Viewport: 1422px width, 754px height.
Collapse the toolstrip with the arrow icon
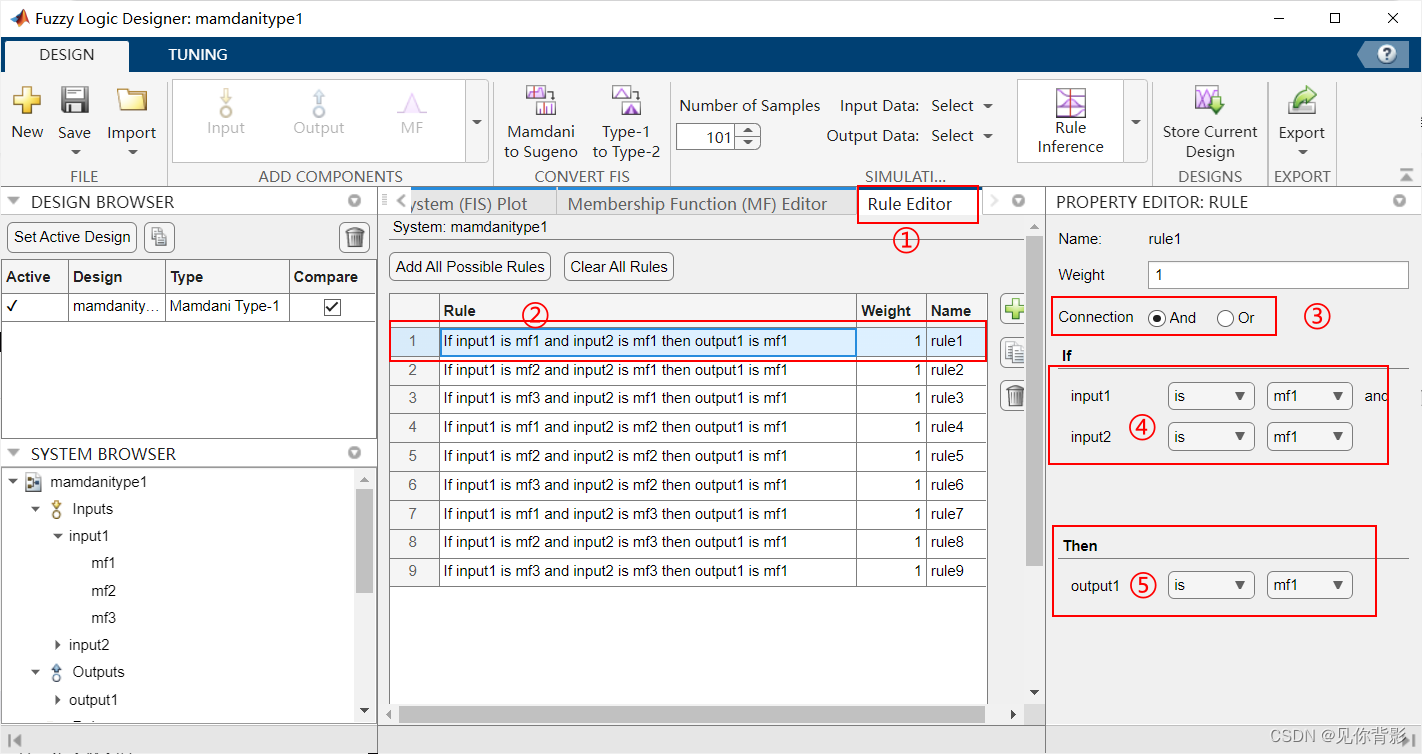(1406, 175)
